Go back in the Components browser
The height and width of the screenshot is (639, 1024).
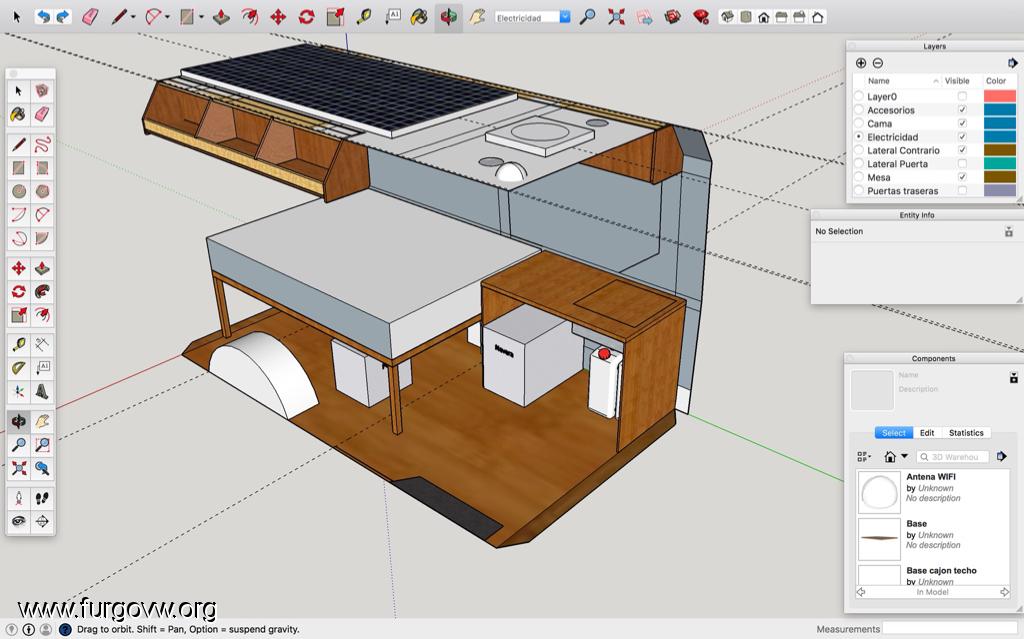[x=861, y=592]
